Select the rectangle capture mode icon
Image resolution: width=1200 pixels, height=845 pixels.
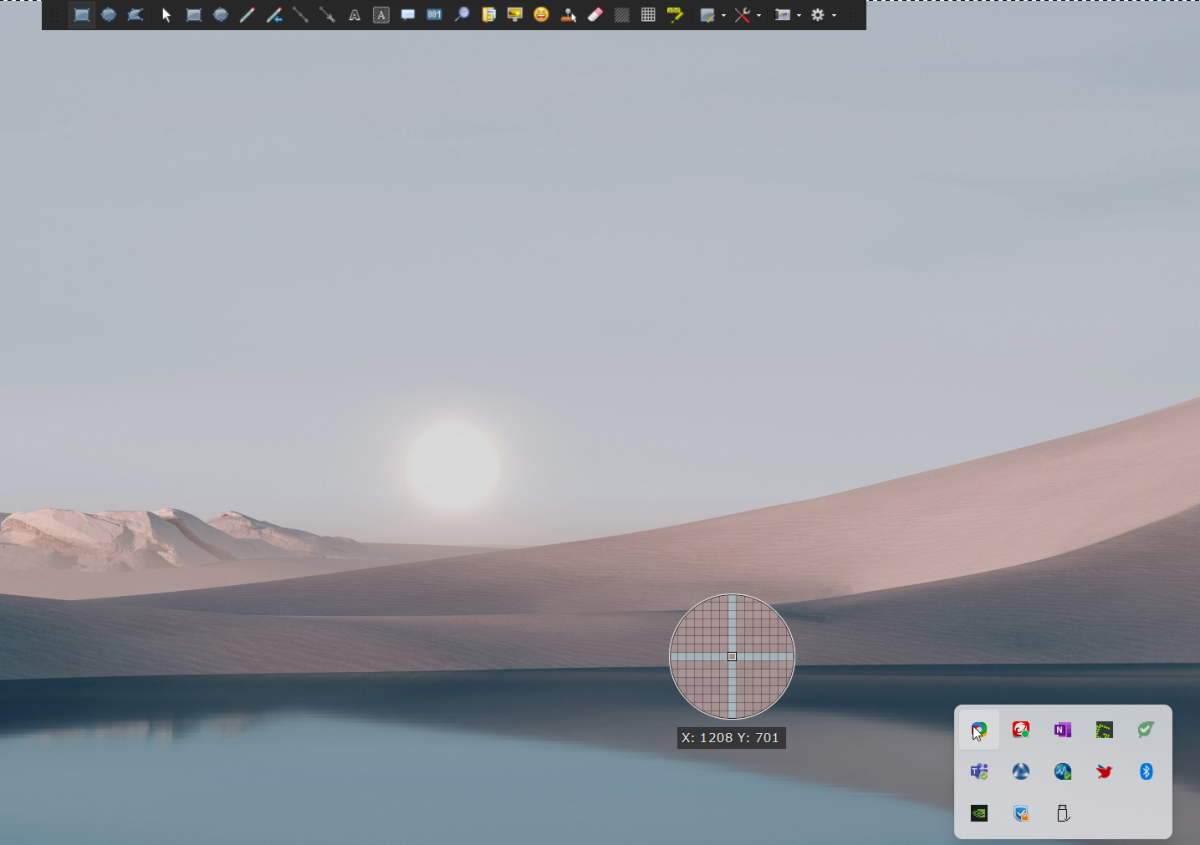tap(82, 15)
